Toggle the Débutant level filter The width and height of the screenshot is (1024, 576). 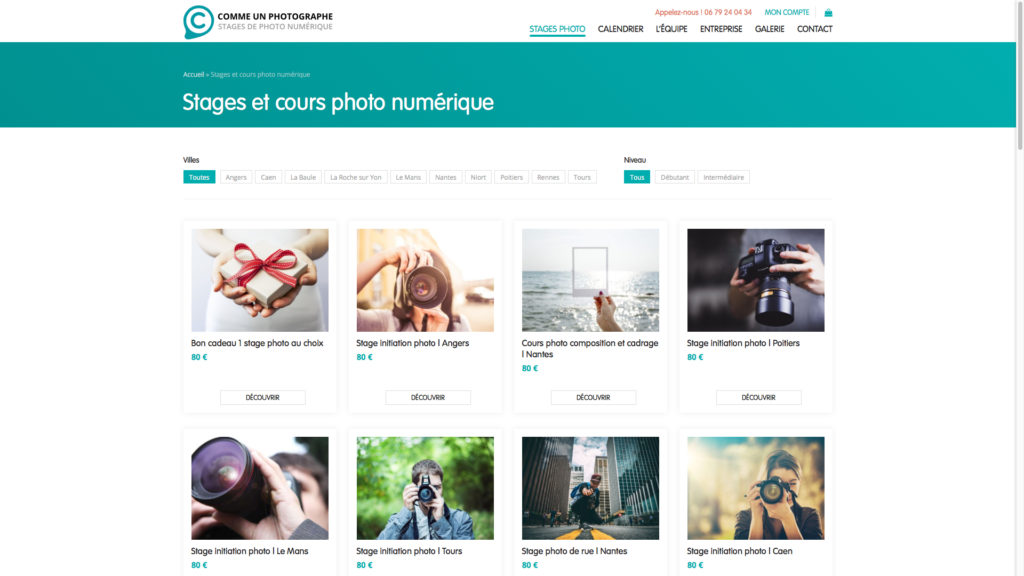(674, 177)
